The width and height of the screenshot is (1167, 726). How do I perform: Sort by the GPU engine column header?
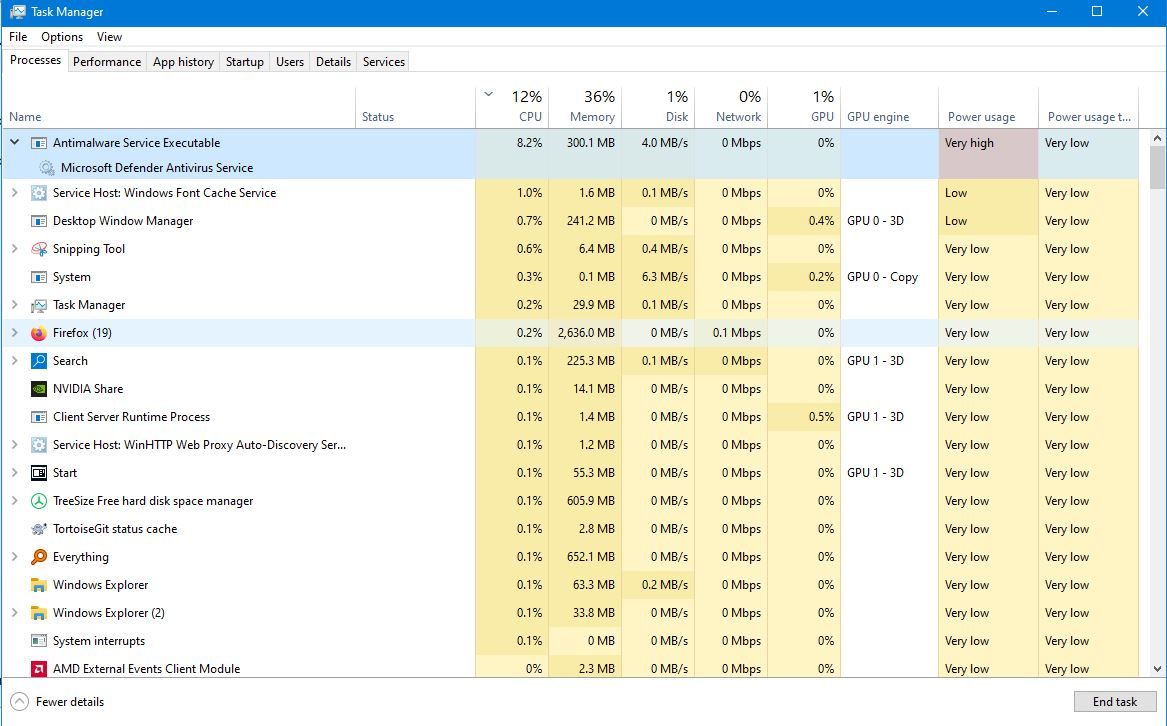point(889,107)
